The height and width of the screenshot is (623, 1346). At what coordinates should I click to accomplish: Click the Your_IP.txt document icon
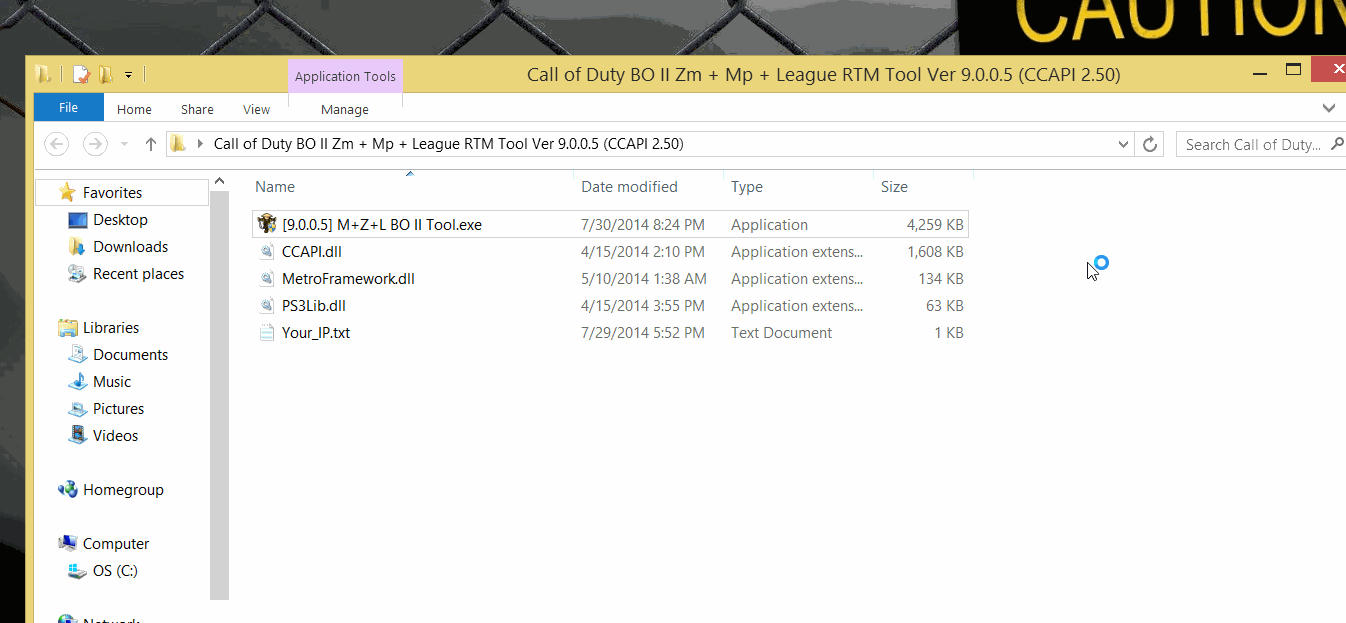266,333
